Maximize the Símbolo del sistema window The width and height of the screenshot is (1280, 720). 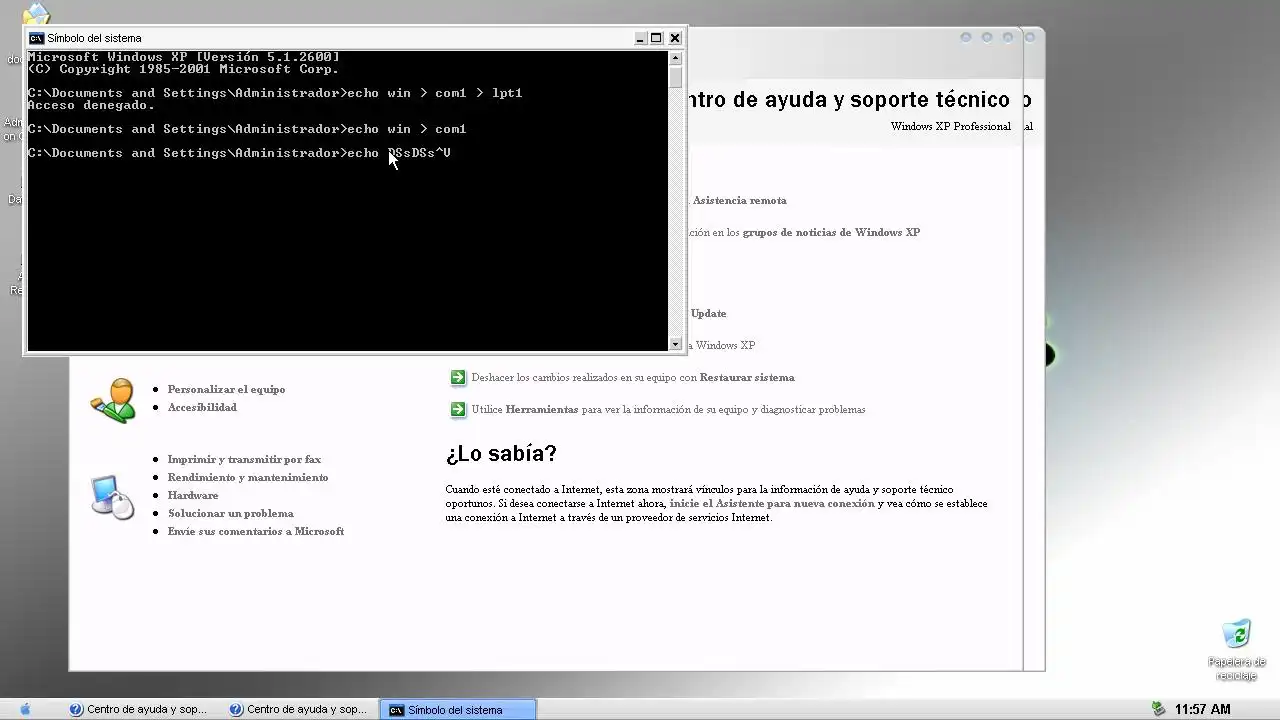(657, 38)
